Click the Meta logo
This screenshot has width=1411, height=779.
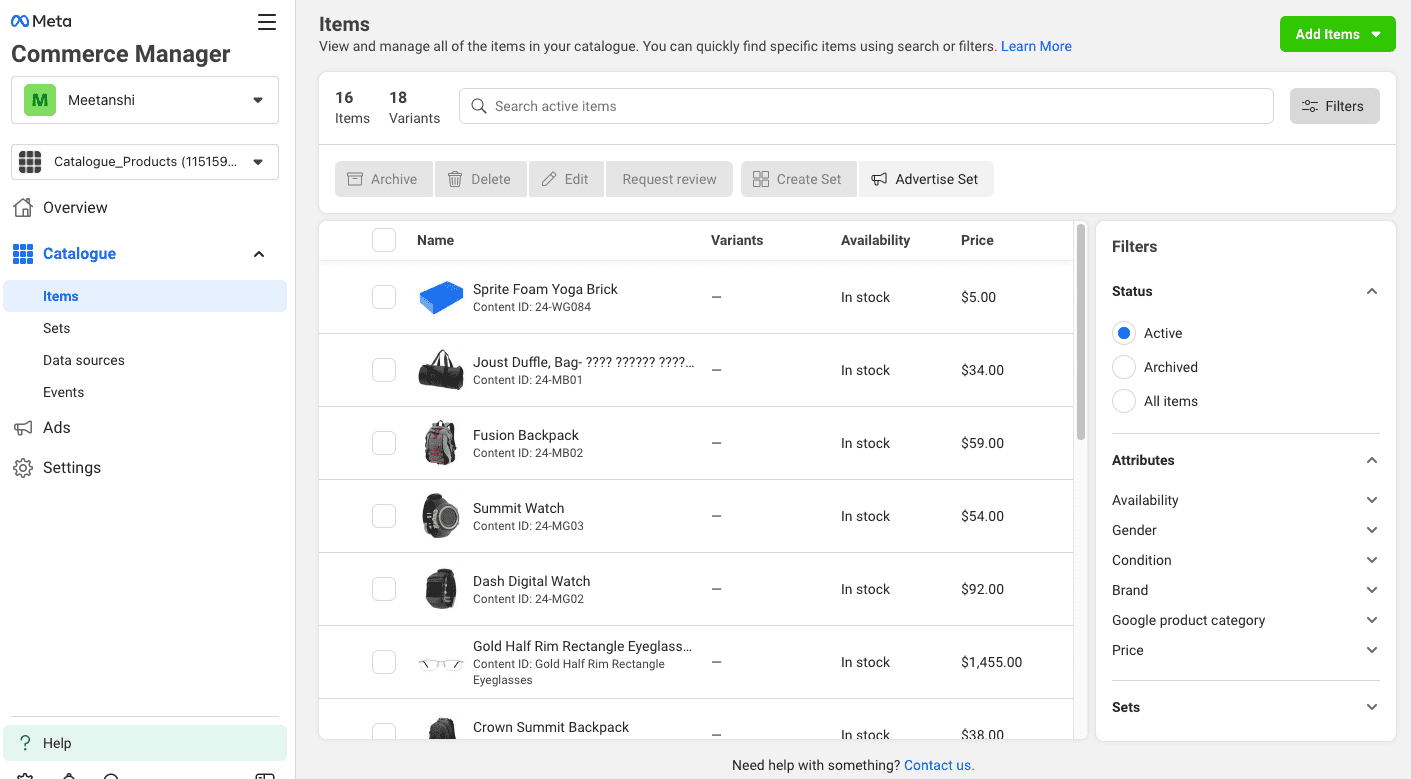(x=41, y=21)
